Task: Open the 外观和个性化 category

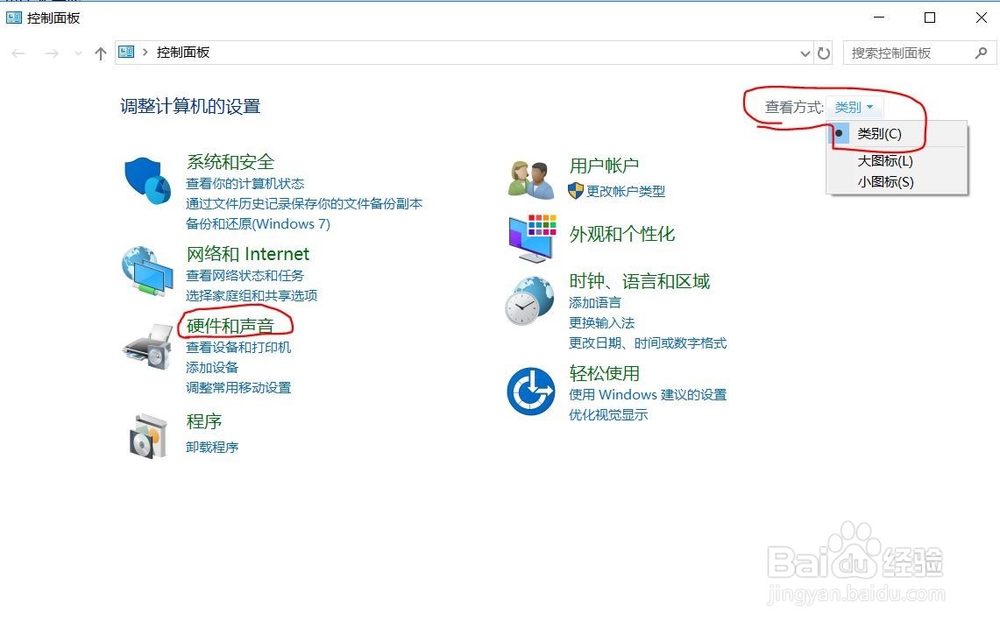Action: click(622, 234)
